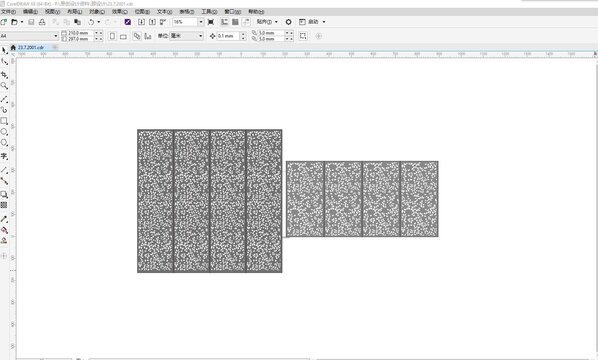Open the 位图 menu
Viewport: 598px width, 360px height.
142,12
